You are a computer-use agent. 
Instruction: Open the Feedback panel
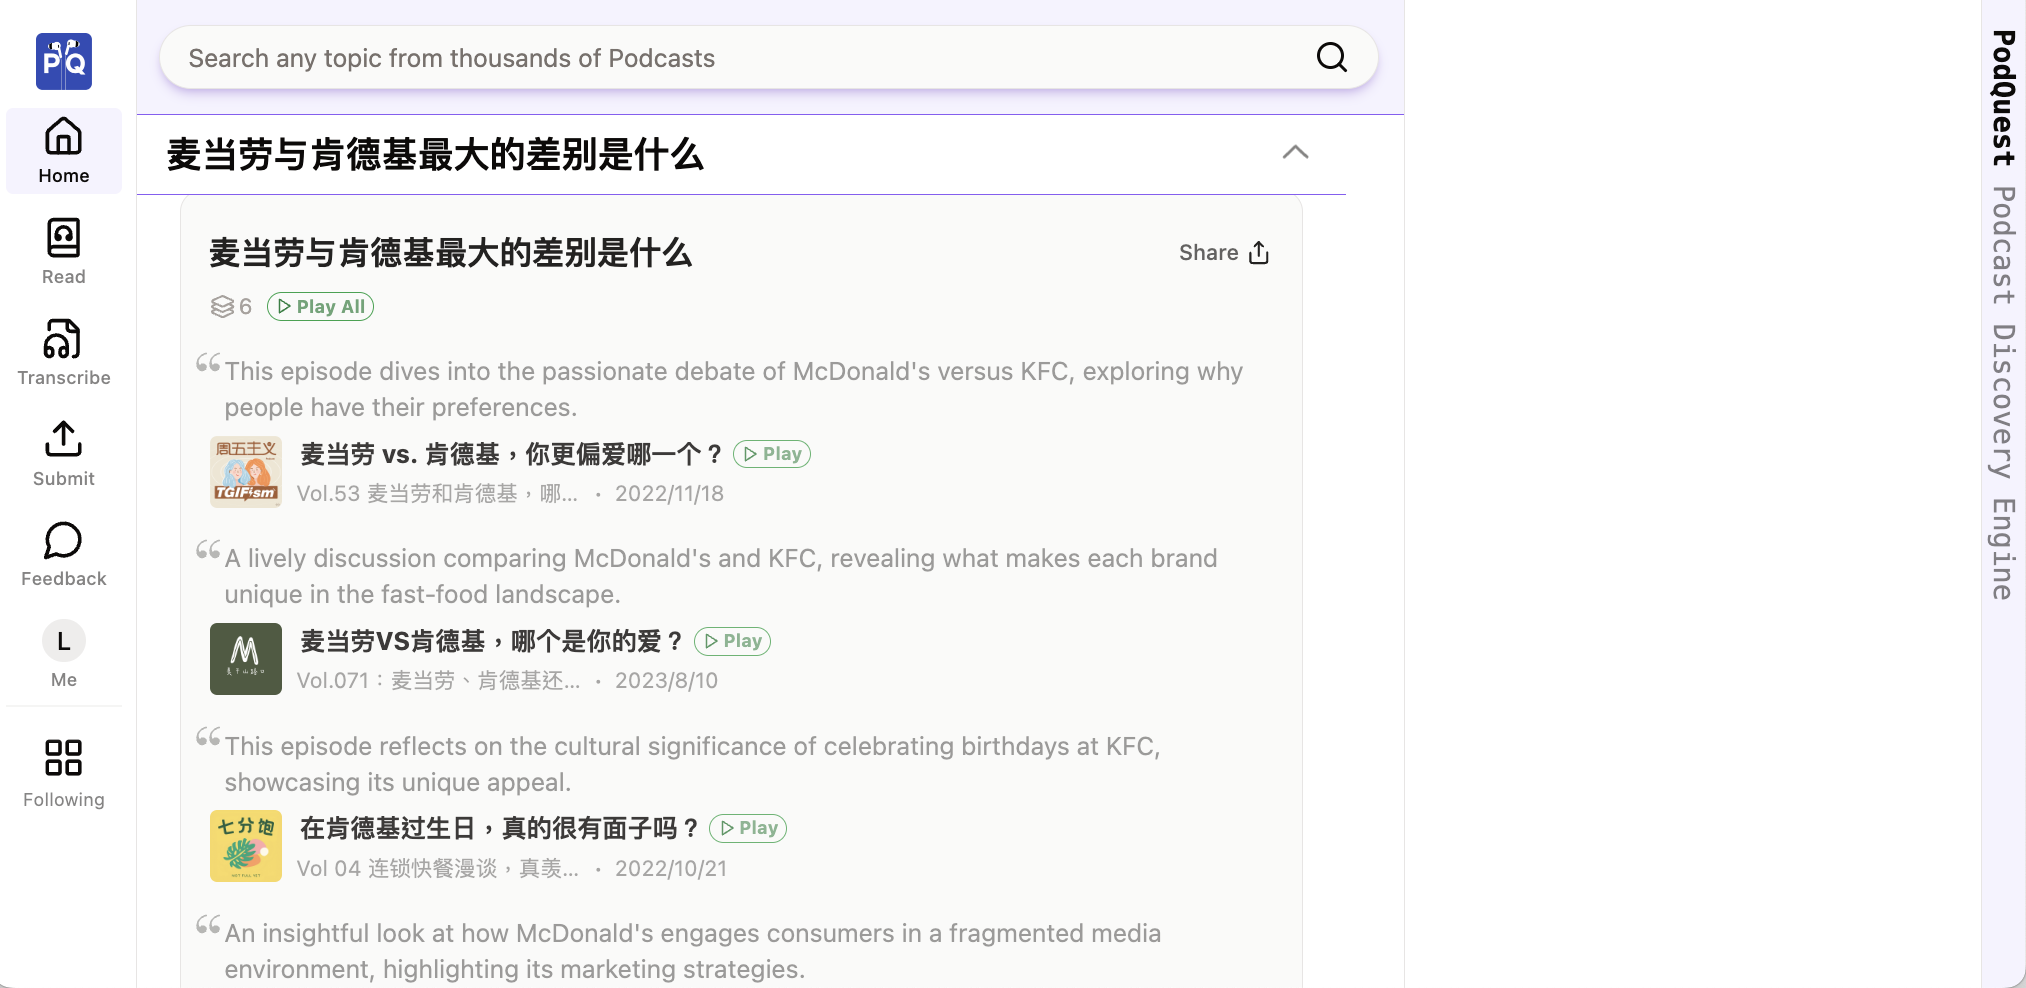click(63, 553)
